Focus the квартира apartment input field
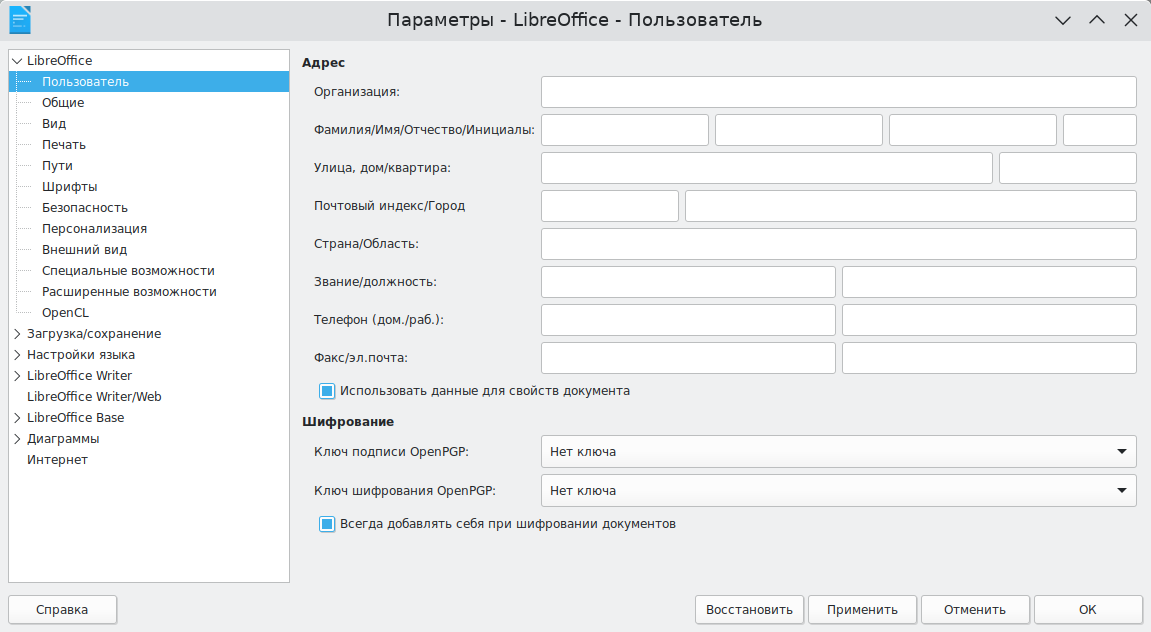This screenshot has height=632, width=1151. (x=1067, y=168)
